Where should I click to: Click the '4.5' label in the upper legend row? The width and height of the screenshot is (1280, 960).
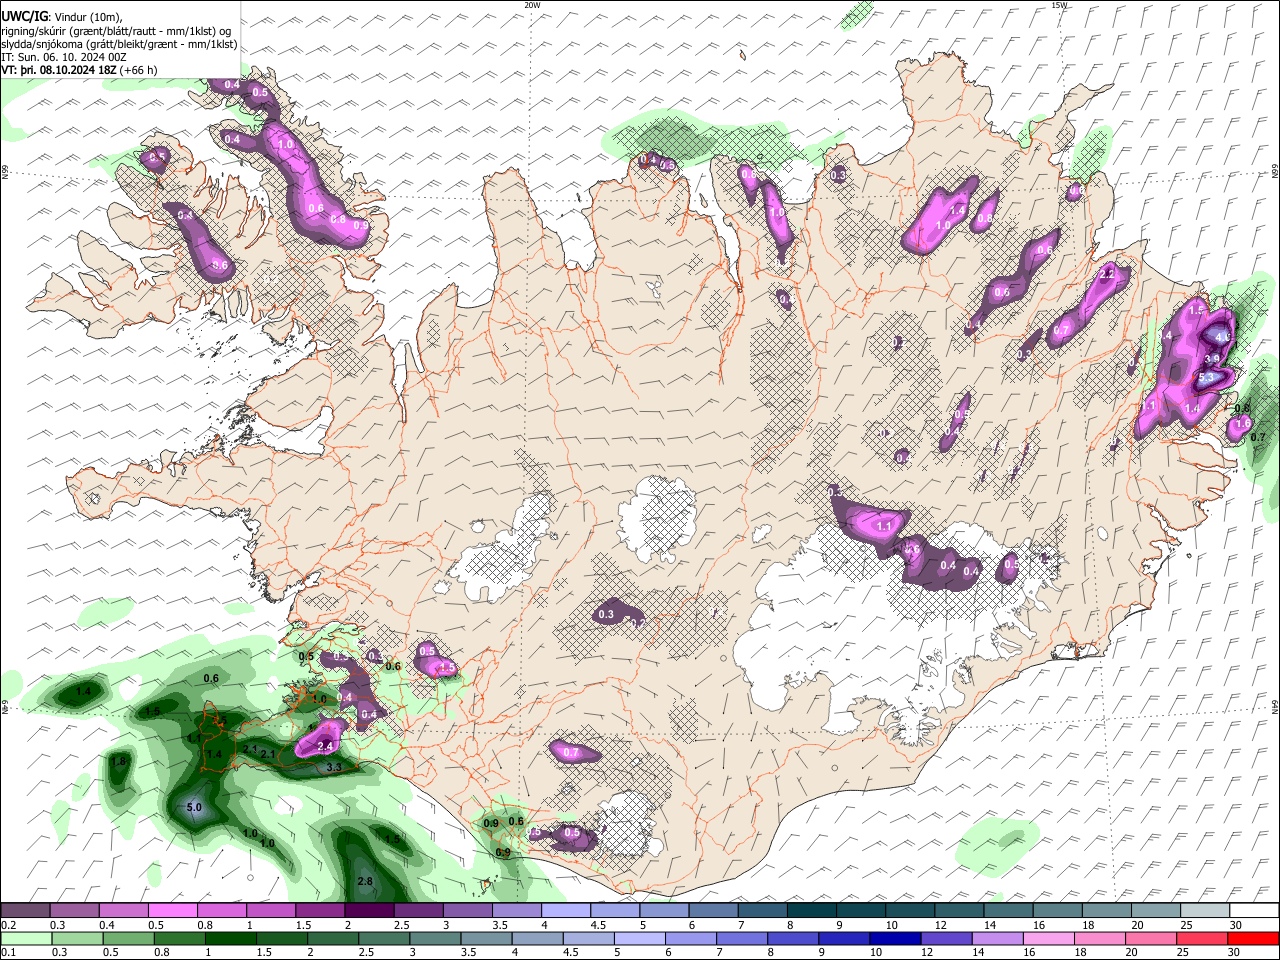click(x=598, y=925)
